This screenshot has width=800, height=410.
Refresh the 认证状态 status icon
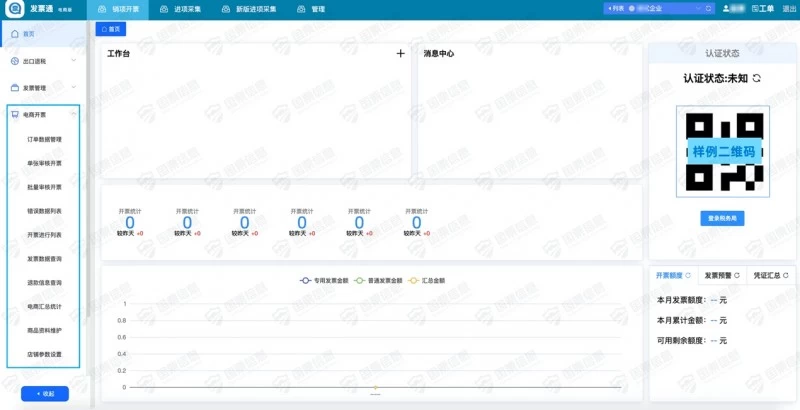(757, 78)
